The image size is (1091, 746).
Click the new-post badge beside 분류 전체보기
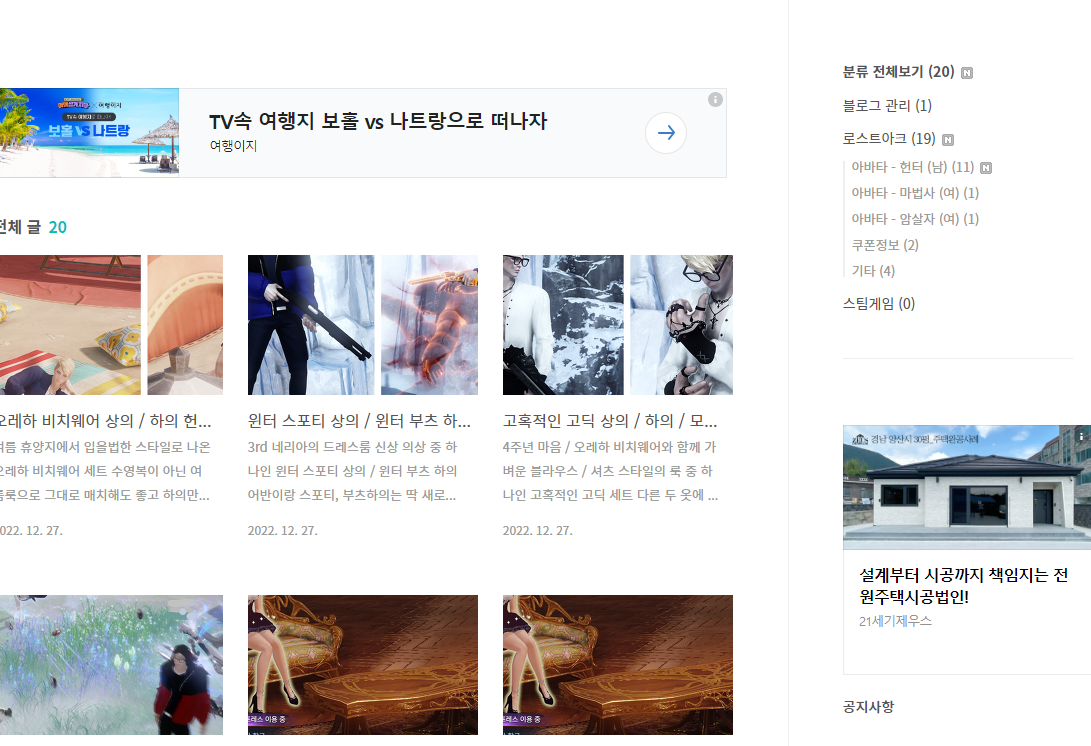pos(966,73)
